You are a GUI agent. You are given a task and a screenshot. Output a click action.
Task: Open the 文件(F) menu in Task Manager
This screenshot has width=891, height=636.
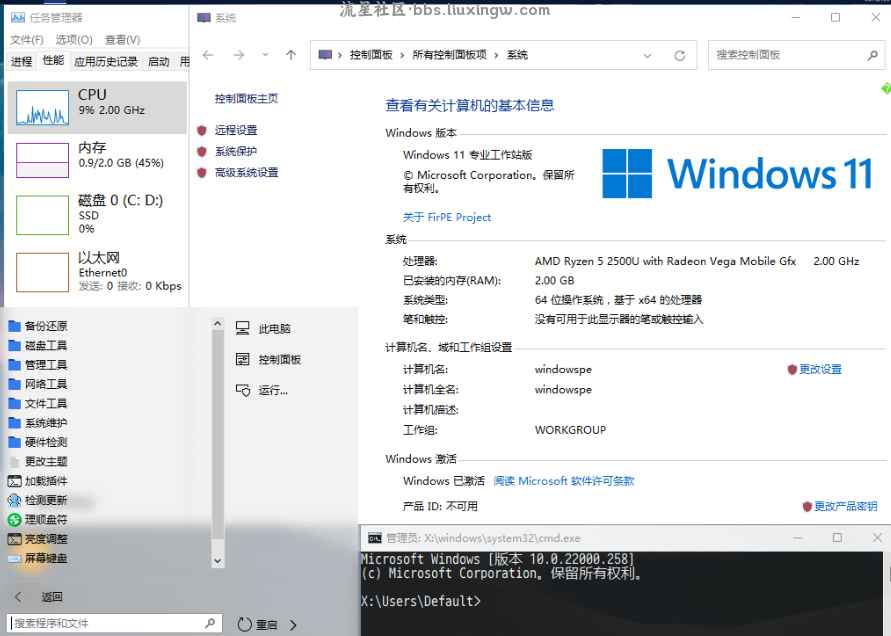click(27, 40)
